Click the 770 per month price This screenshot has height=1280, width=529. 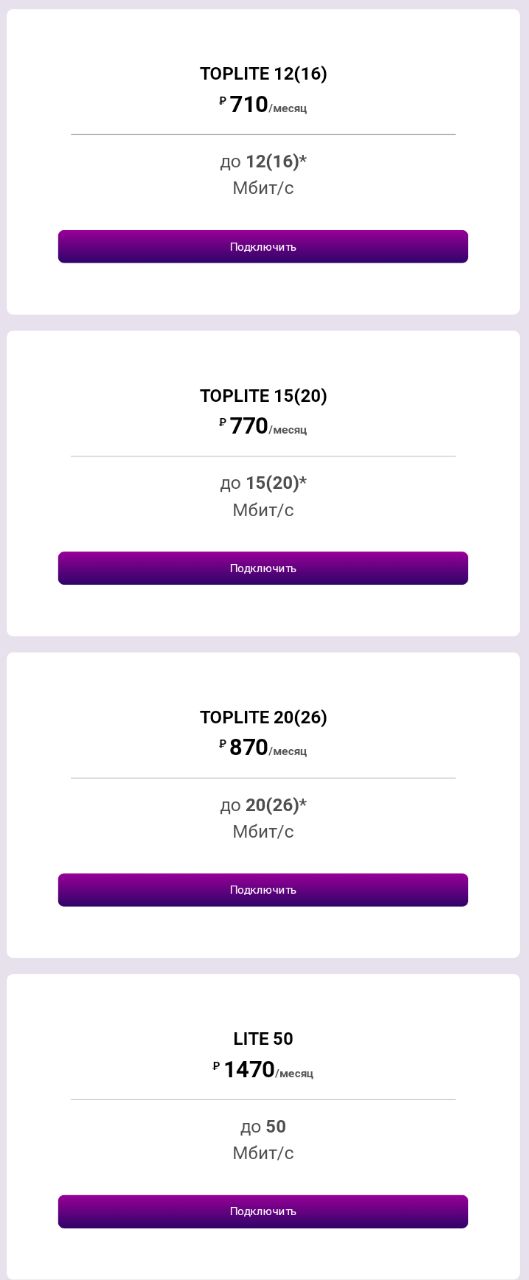click(268, 426)
